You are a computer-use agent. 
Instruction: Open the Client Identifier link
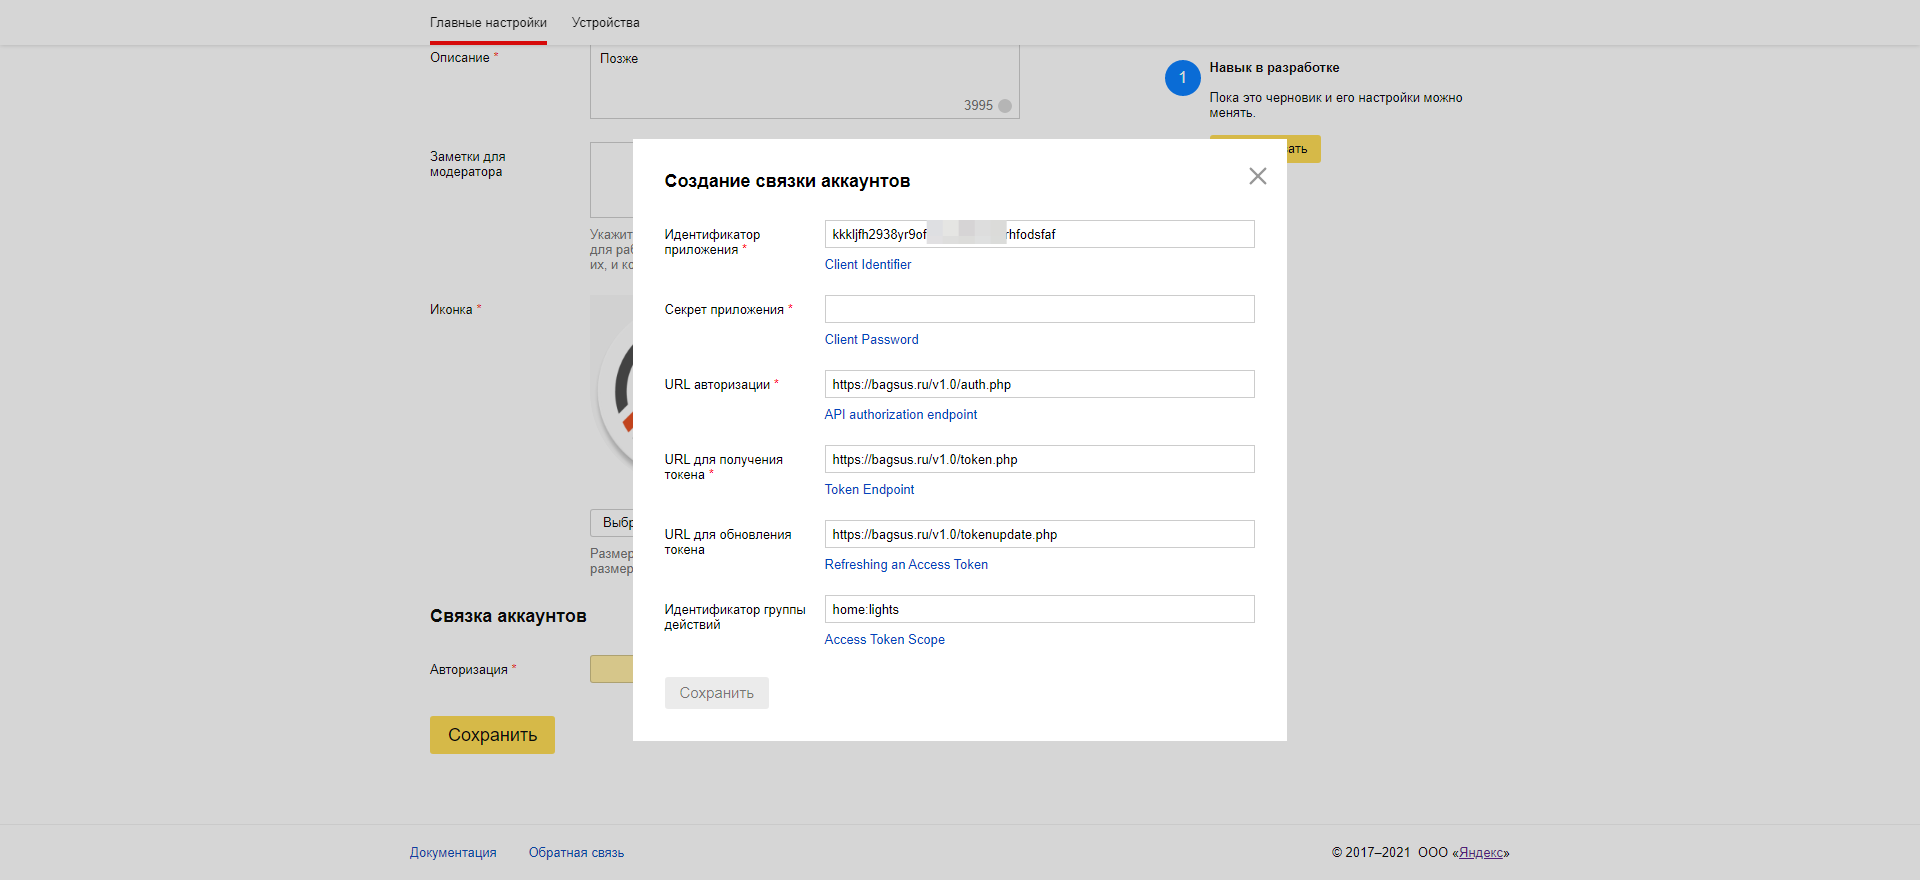[x=868, y=265]
